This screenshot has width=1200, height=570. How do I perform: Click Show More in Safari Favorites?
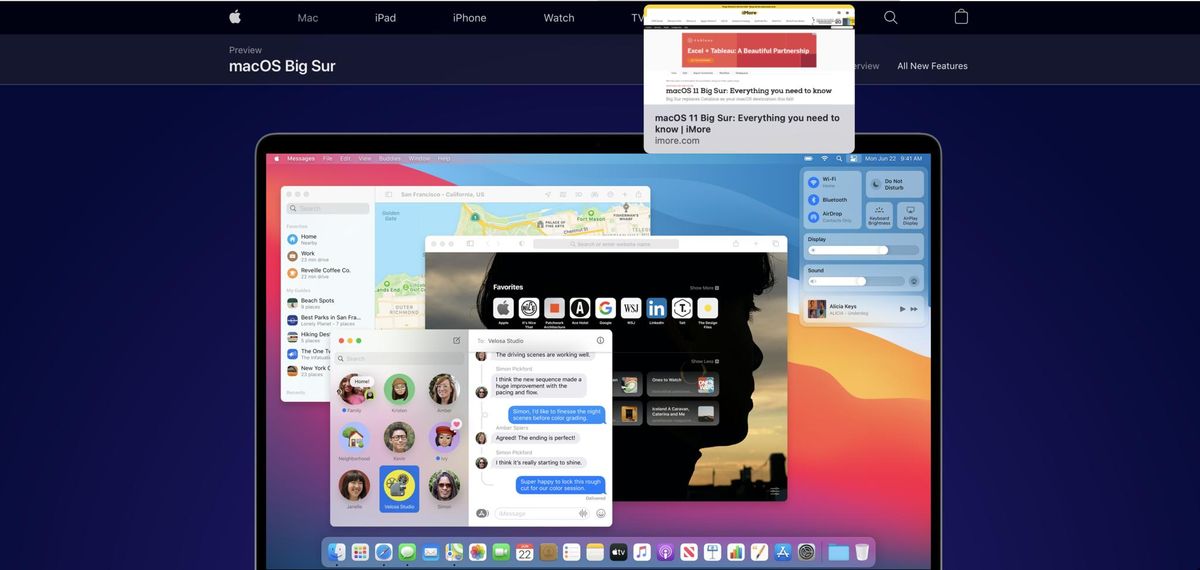click(x=702, y=287)
